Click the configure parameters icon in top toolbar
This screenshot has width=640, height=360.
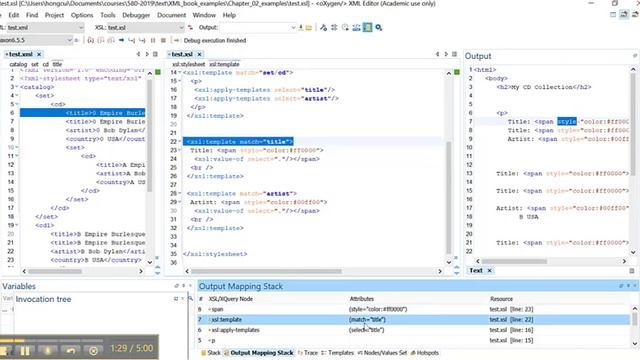click(323, 27)
